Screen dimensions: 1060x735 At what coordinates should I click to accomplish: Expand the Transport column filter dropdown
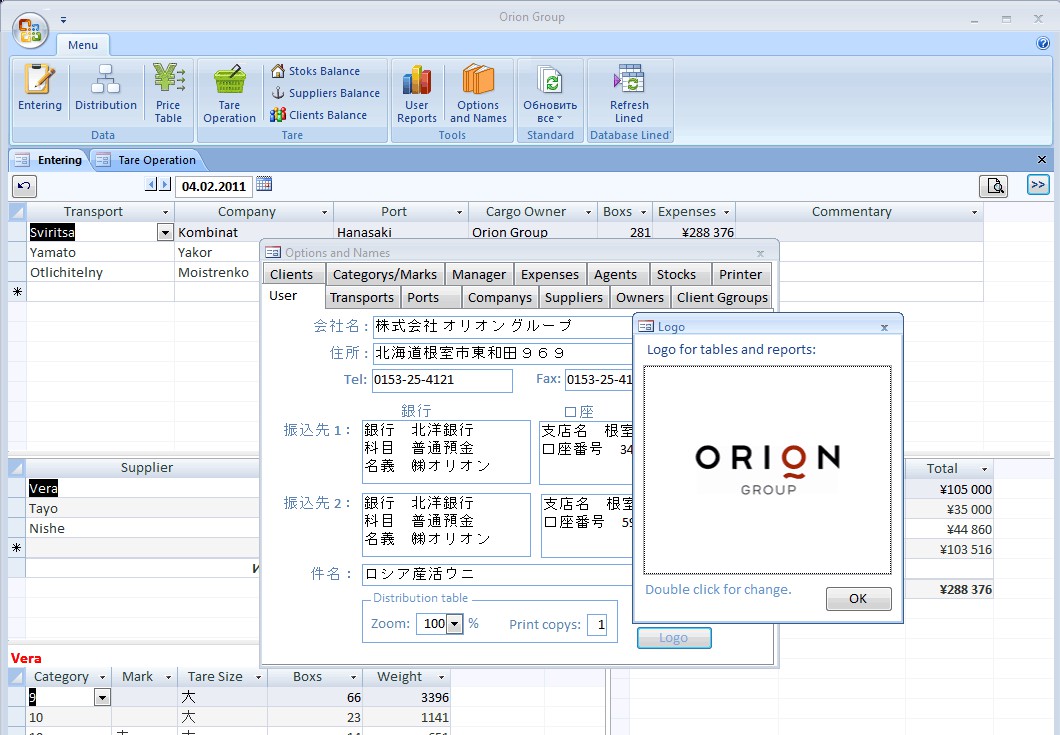tap(165, 212)
